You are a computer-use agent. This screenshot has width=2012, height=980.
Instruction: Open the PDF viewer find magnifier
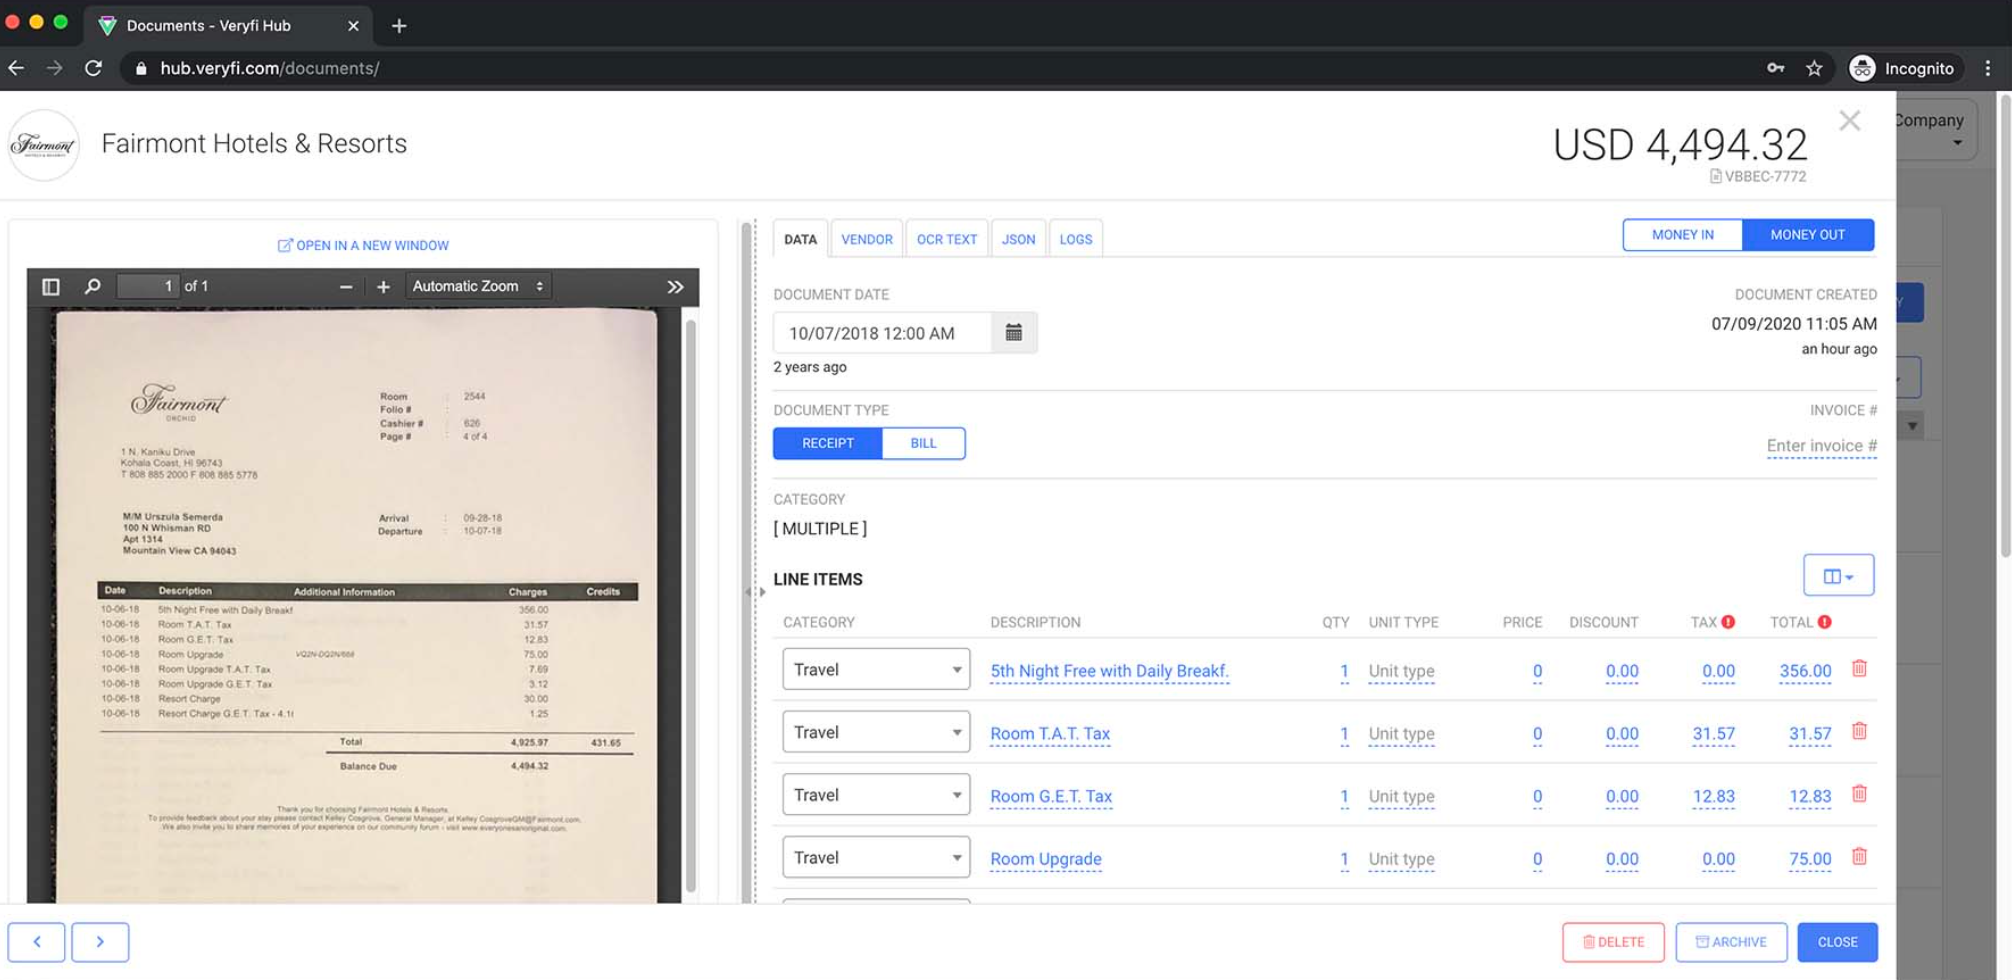click(93, 287)
